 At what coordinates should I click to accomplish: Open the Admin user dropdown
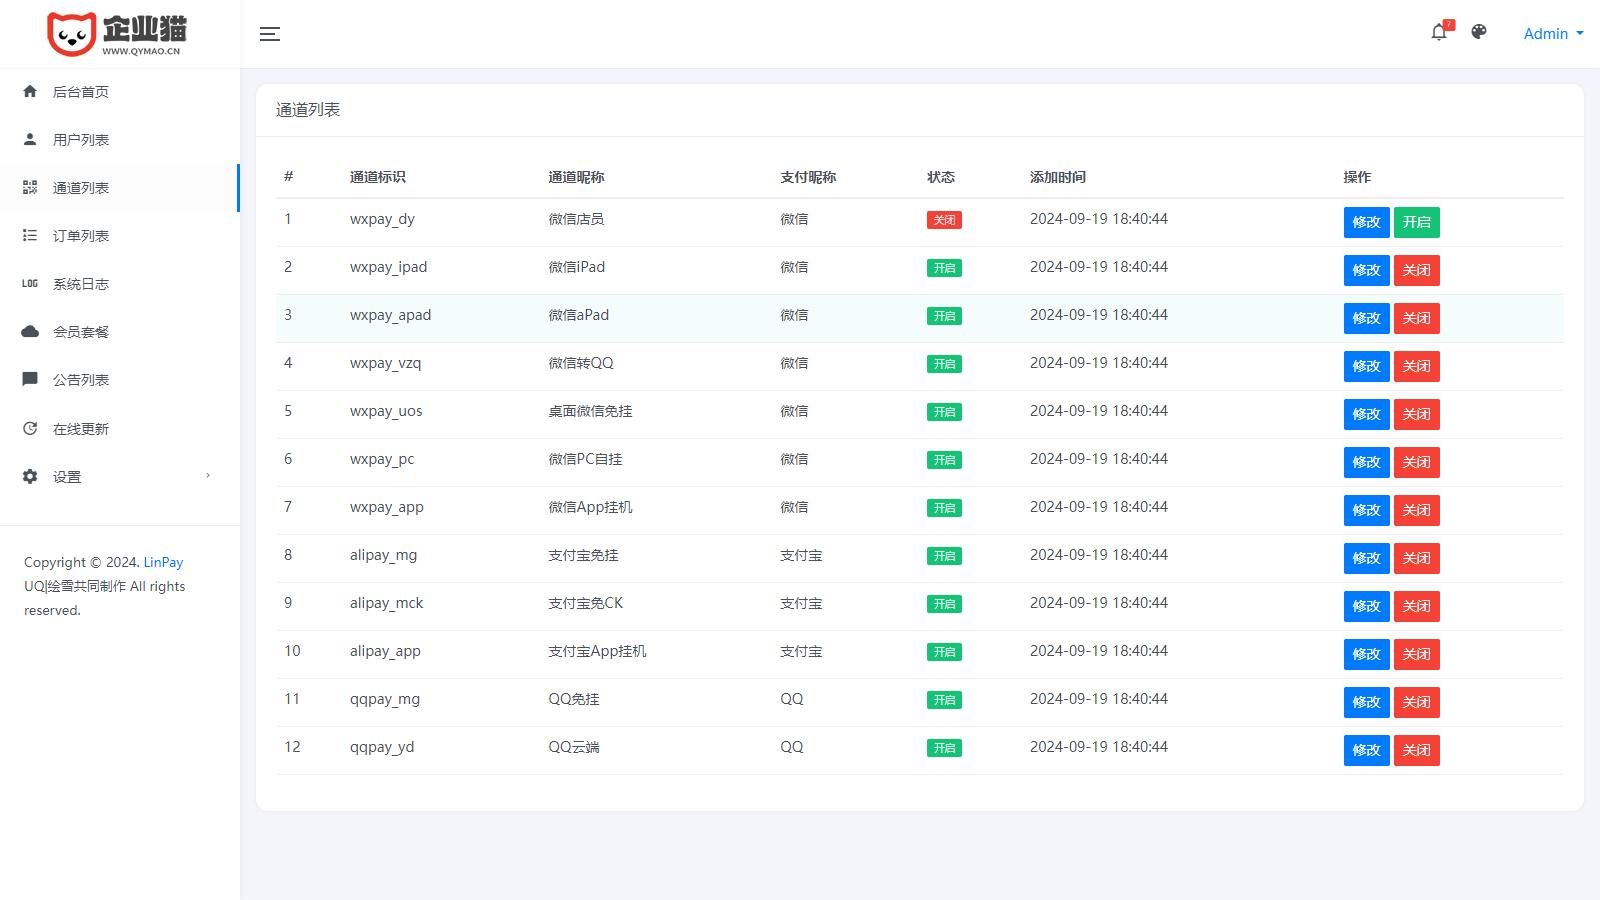point(1552,34)
